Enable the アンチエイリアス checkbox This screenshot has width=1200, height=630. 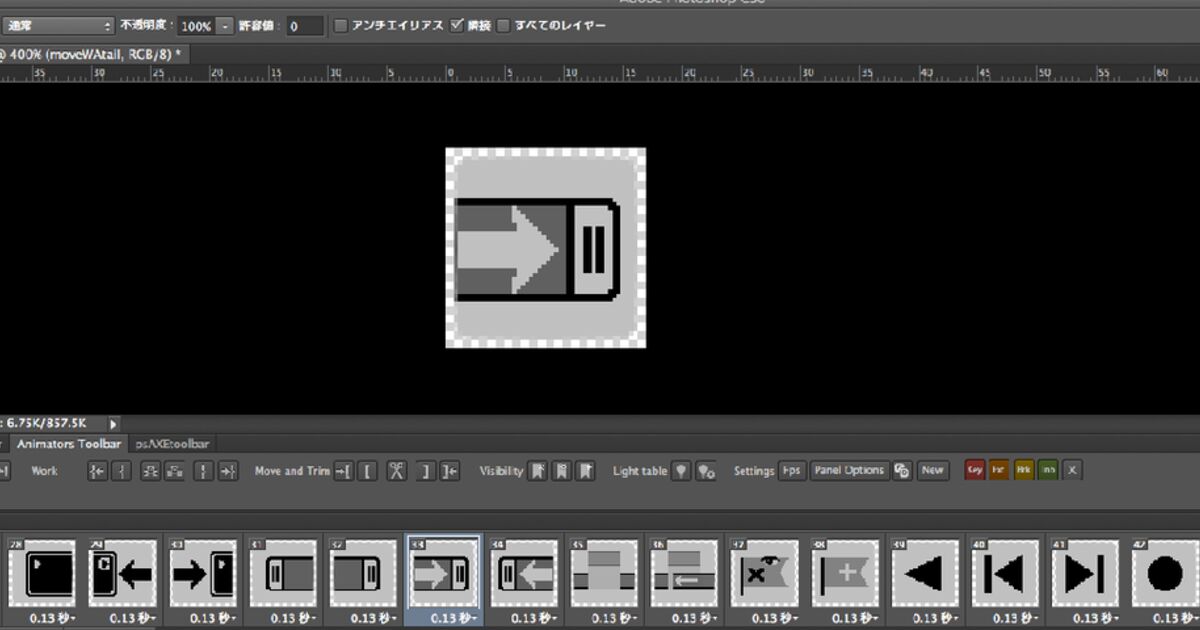[340, 25]
